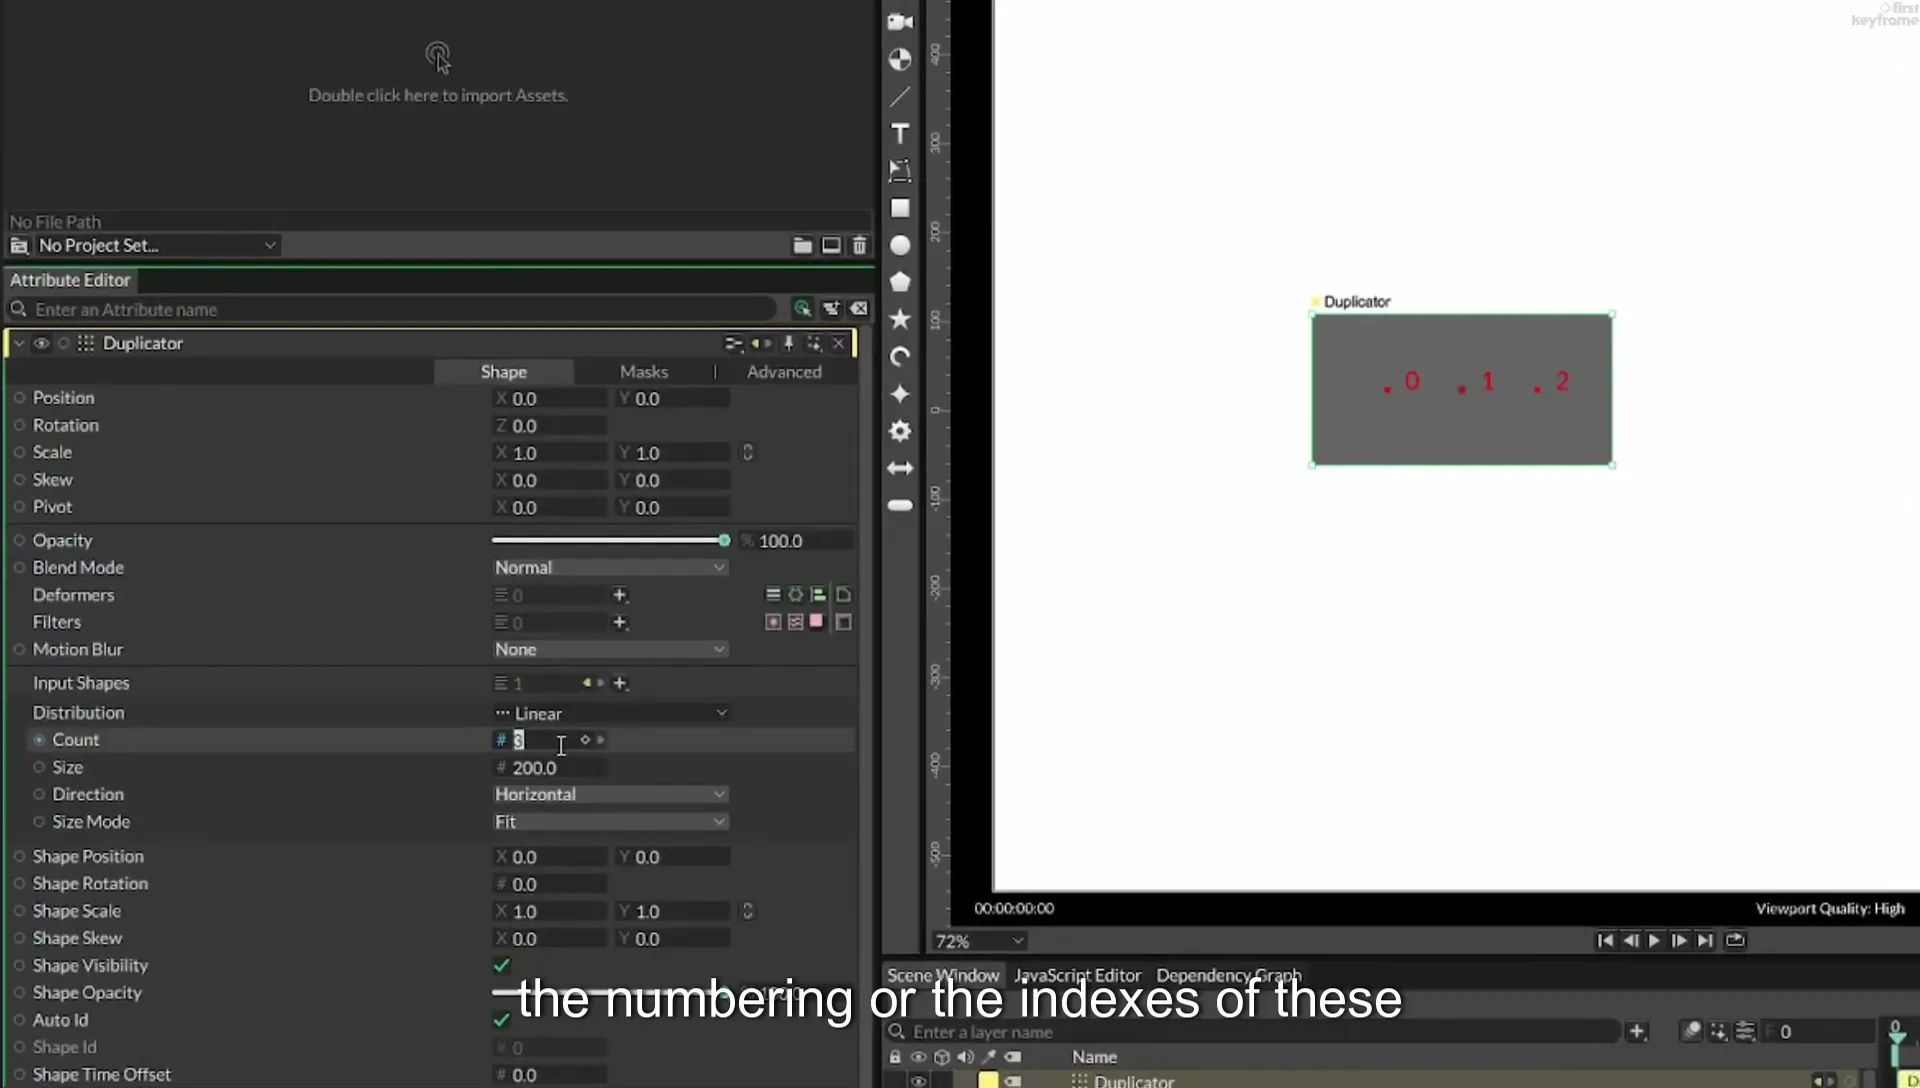The image size is (1920, 1088).
Task: Toggle the Auto Id checkbox
Action: coord(502,1020)
